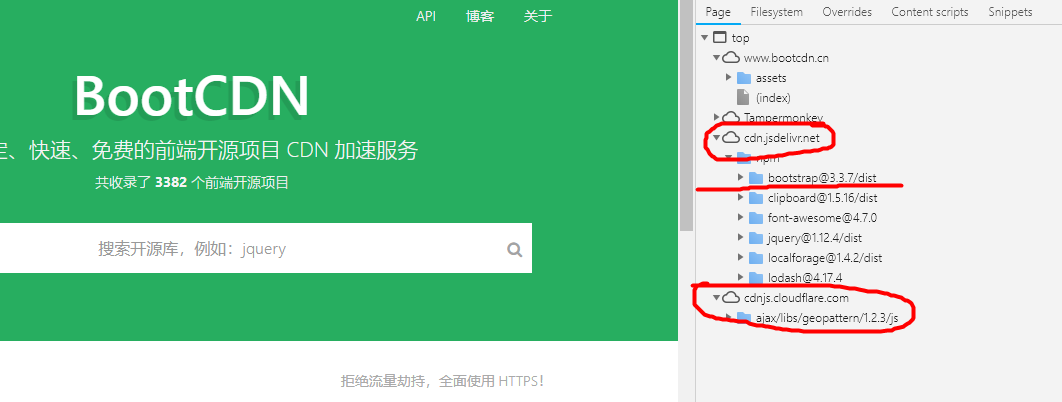This screenshot has width=1062, height=402.
Task: Click the frame icon beside top
Action: coord(720,38)
